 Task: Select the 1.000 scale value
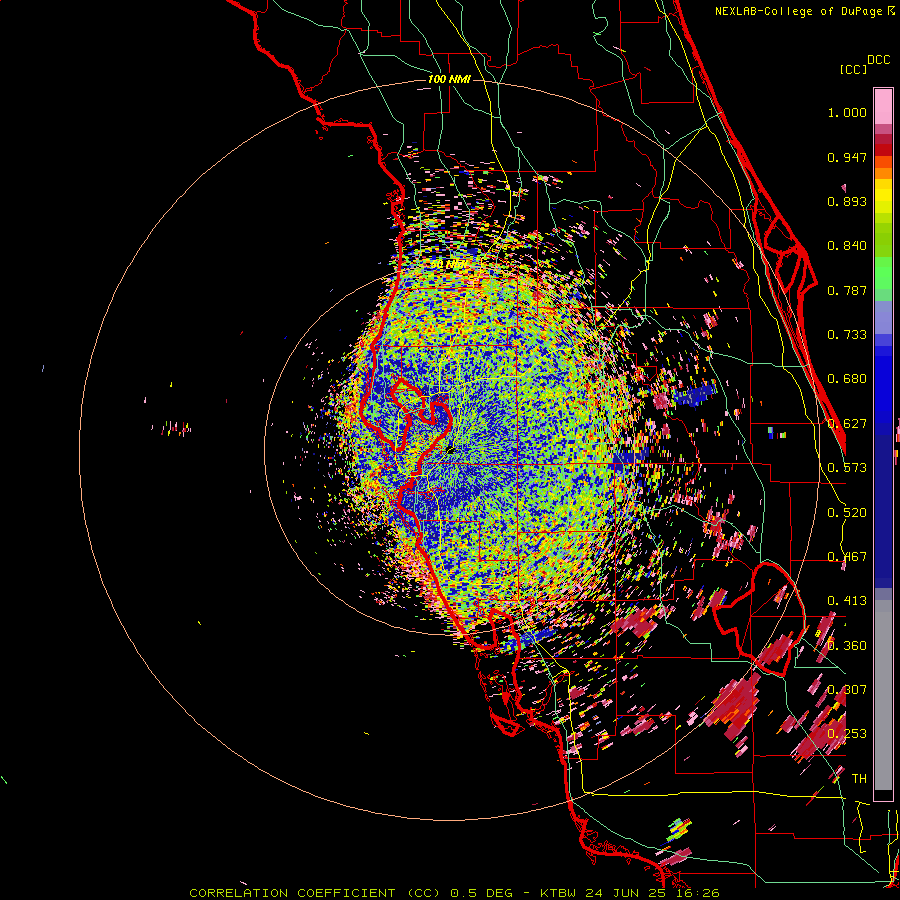[847, 112]
